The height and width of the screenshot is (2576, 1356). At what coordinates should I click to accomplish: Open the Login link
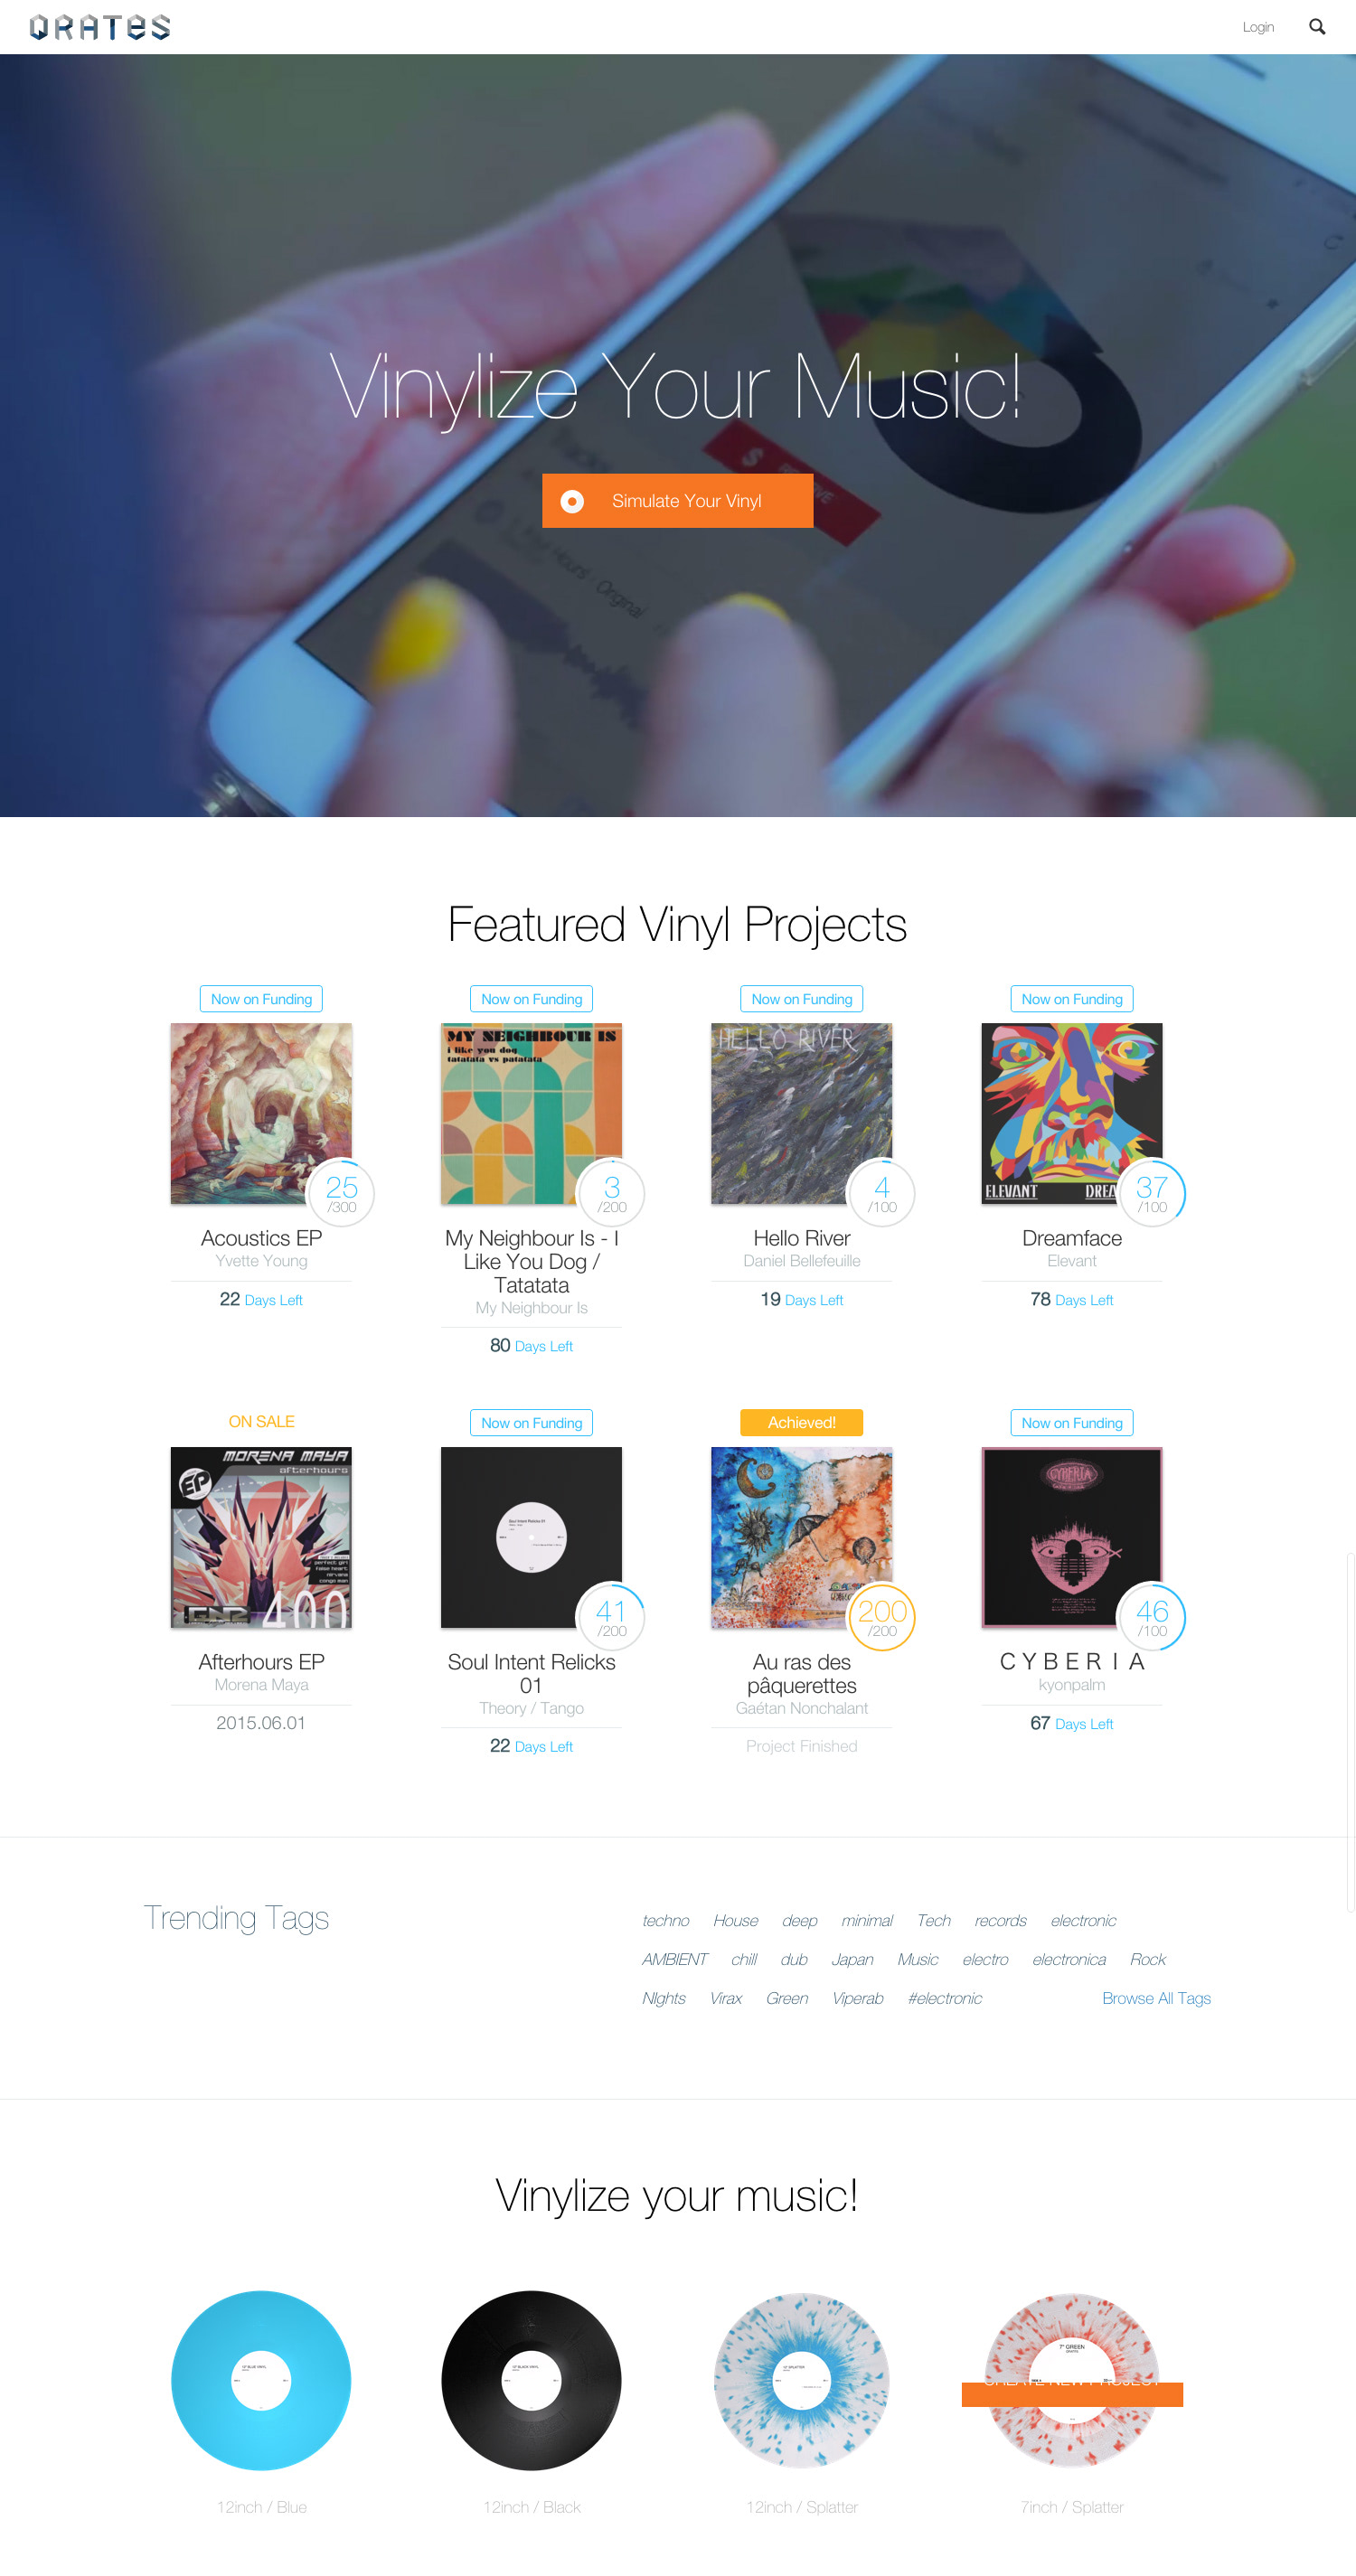1257,27
